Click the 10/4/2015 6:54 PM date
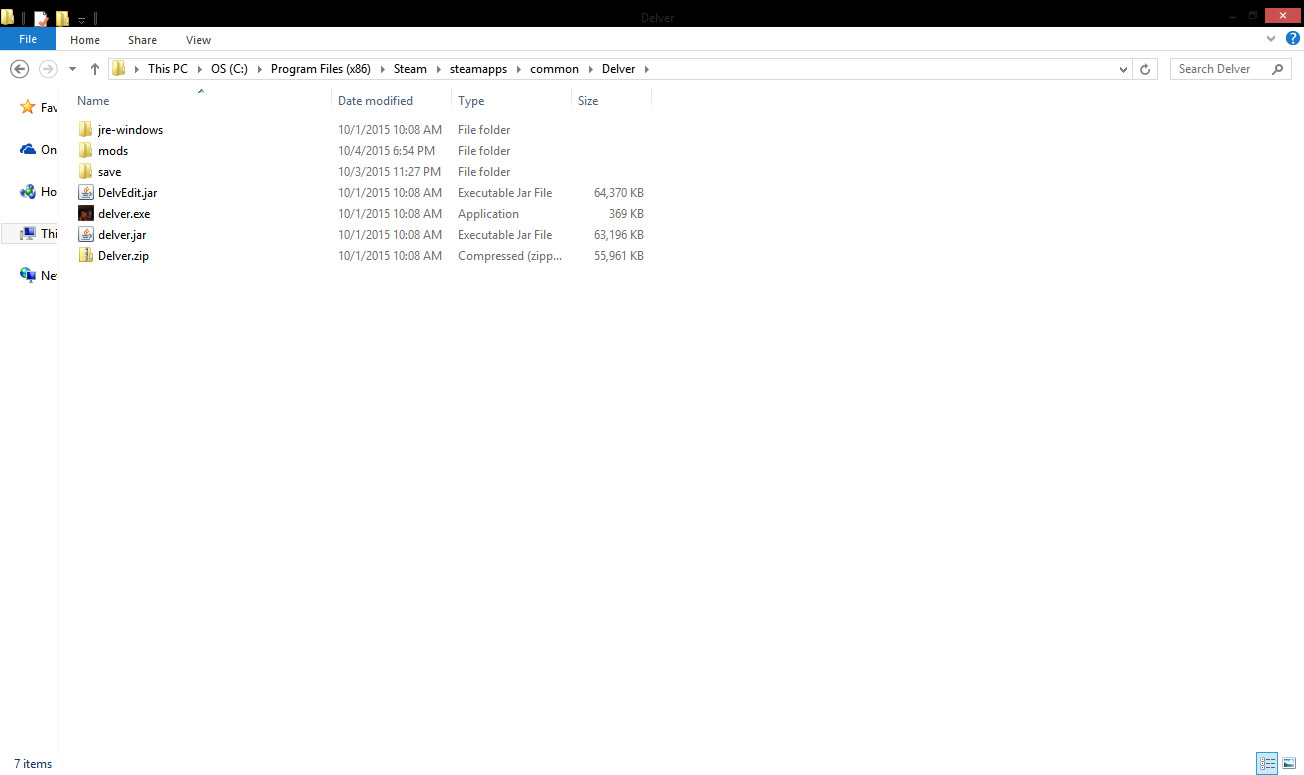Image resolution: width=1304 pixels, height=775 pixels. [x=386, y=151]
